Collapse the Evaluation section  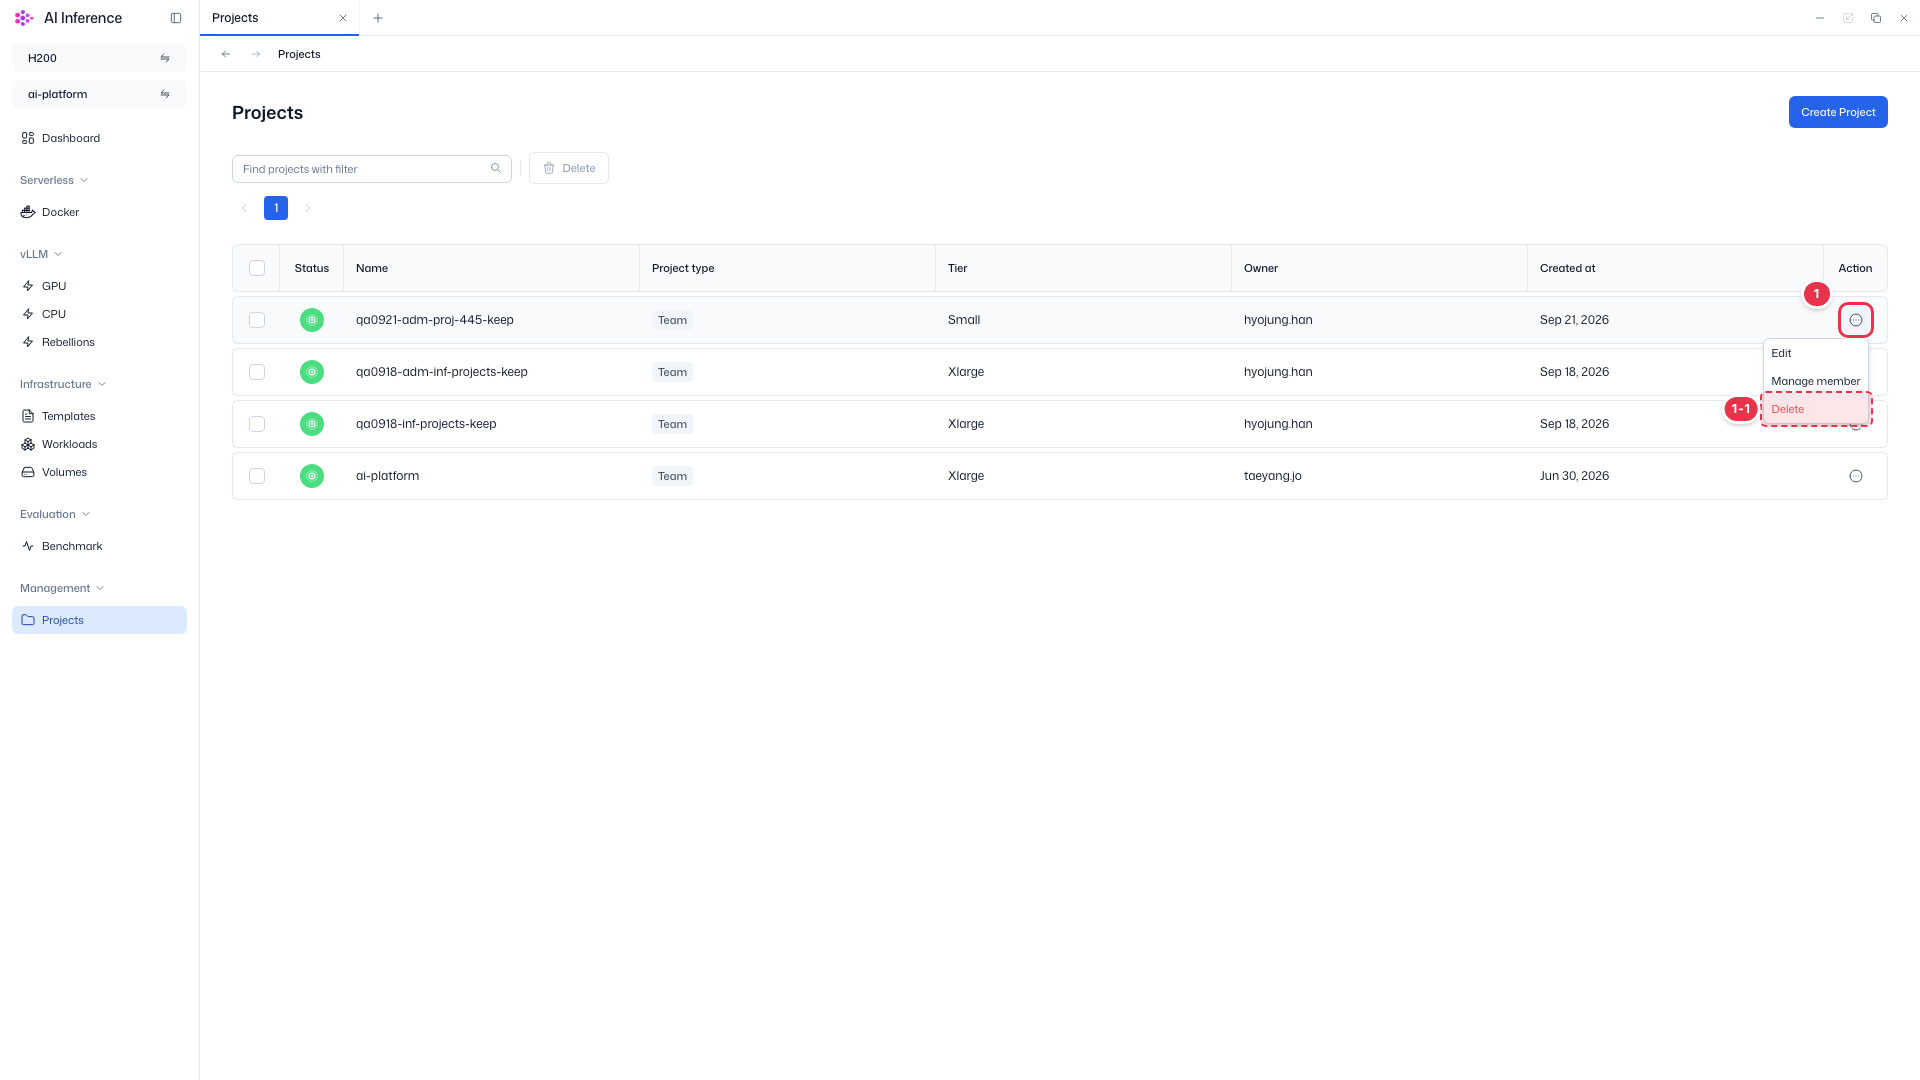coord(56,514)
